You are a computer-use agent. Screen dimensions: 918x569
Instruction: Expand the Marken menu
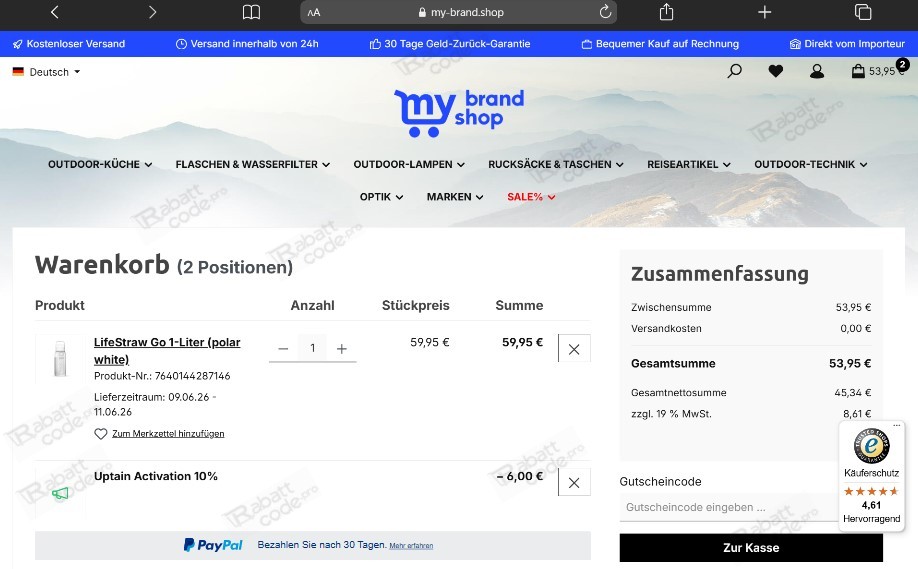455,197
